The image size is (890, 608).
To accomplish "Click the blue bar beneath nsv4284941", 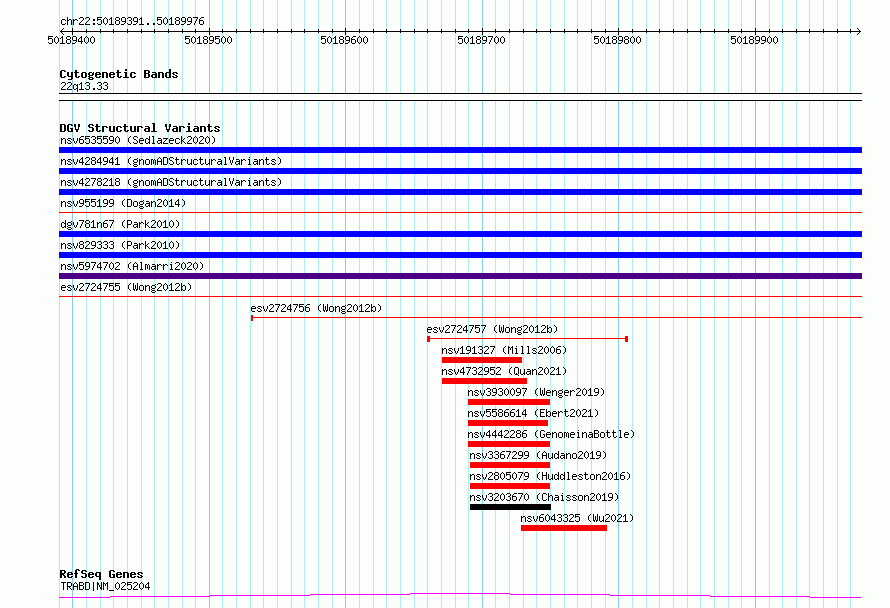I will [460, 171].
